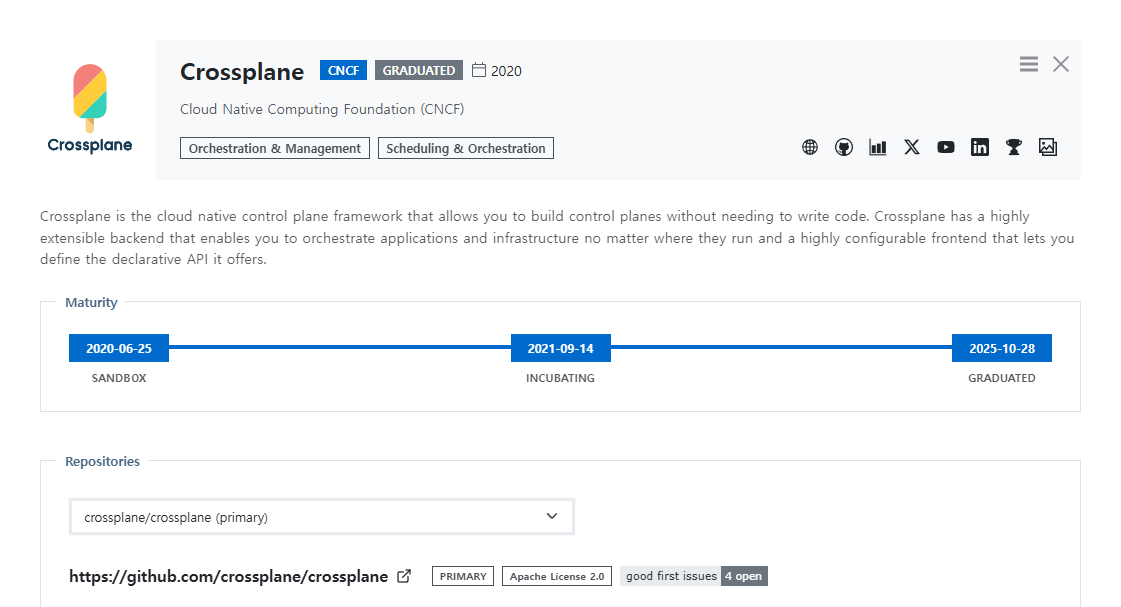Close the Crossplane details panel
The width and height of the screenshot is (1121, 607).
(1061, 64)
